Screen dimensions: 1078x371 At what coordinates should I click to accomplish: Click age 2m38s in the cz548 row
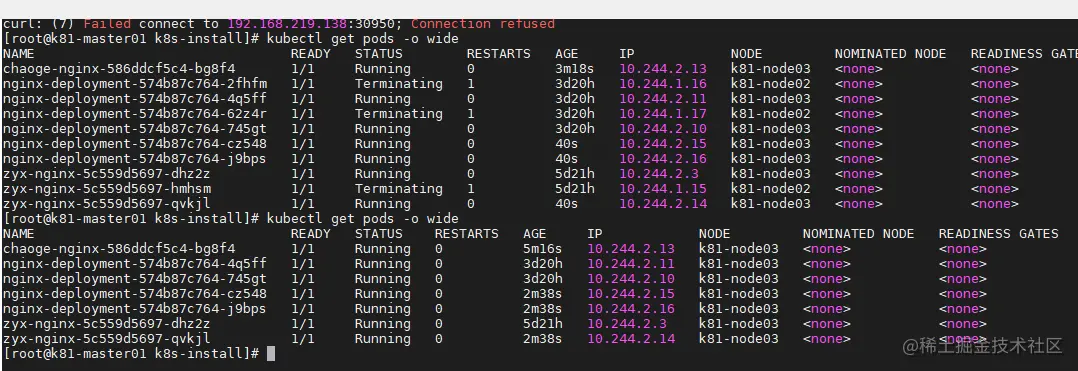542,294
